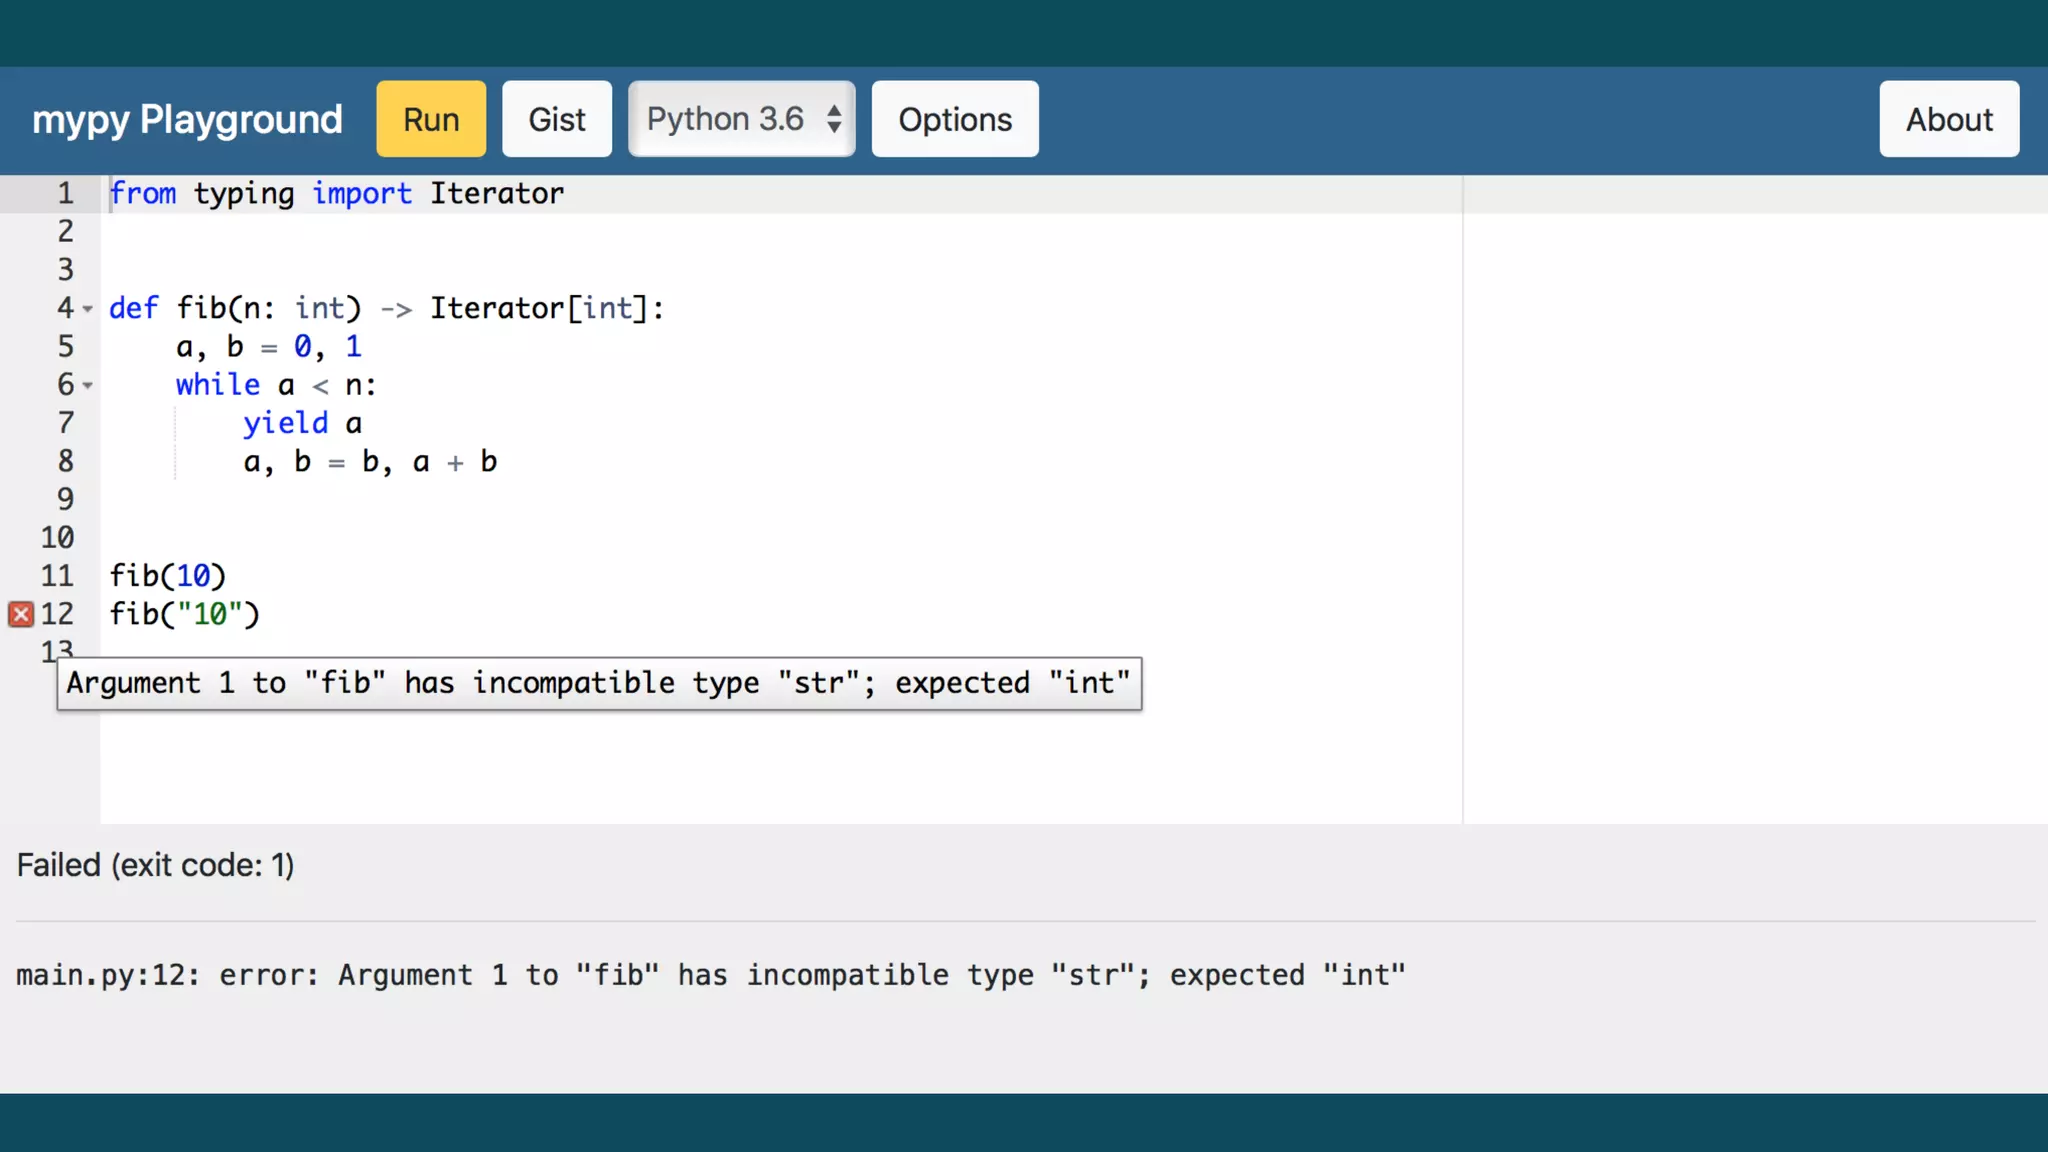Image resolution: width=2048 pixels, height=1152 pixels.
Task: Open the Python 3.6 version dropdown
Action: pyautogui.click(x=741, y=119)
